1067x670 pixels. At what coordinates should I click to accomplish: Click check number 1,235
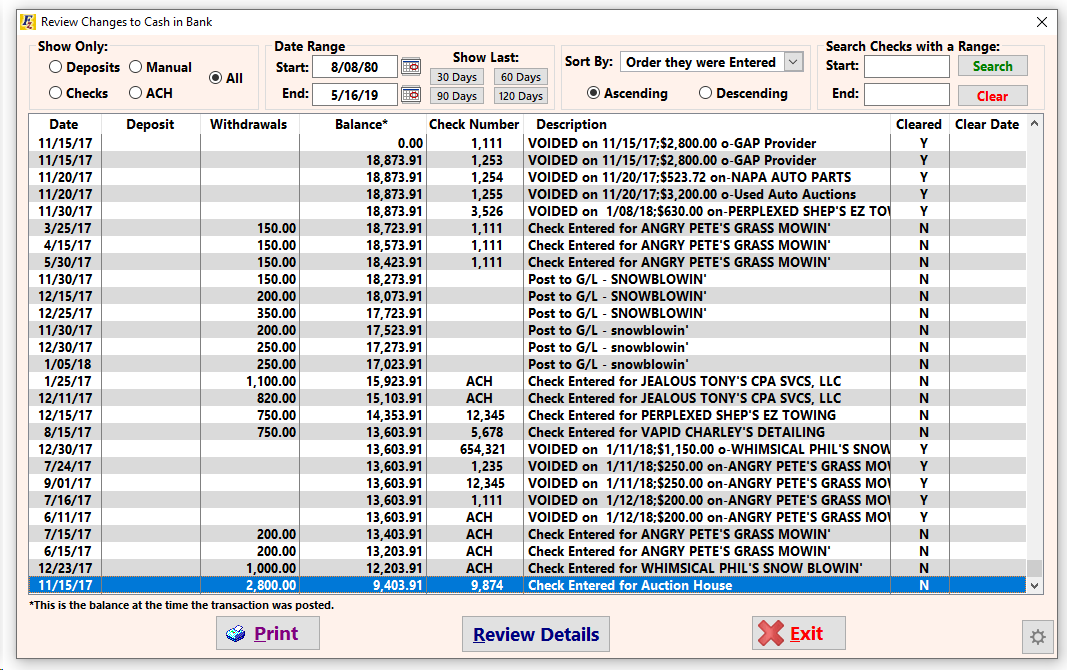(x=487, y=467)
